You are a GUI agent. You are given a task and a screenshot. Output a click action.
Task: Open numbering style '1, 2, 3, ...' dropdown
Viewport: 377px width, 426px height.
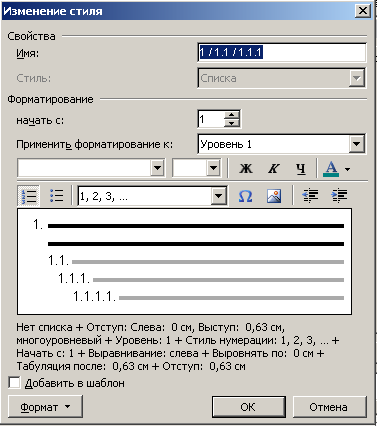219,196
